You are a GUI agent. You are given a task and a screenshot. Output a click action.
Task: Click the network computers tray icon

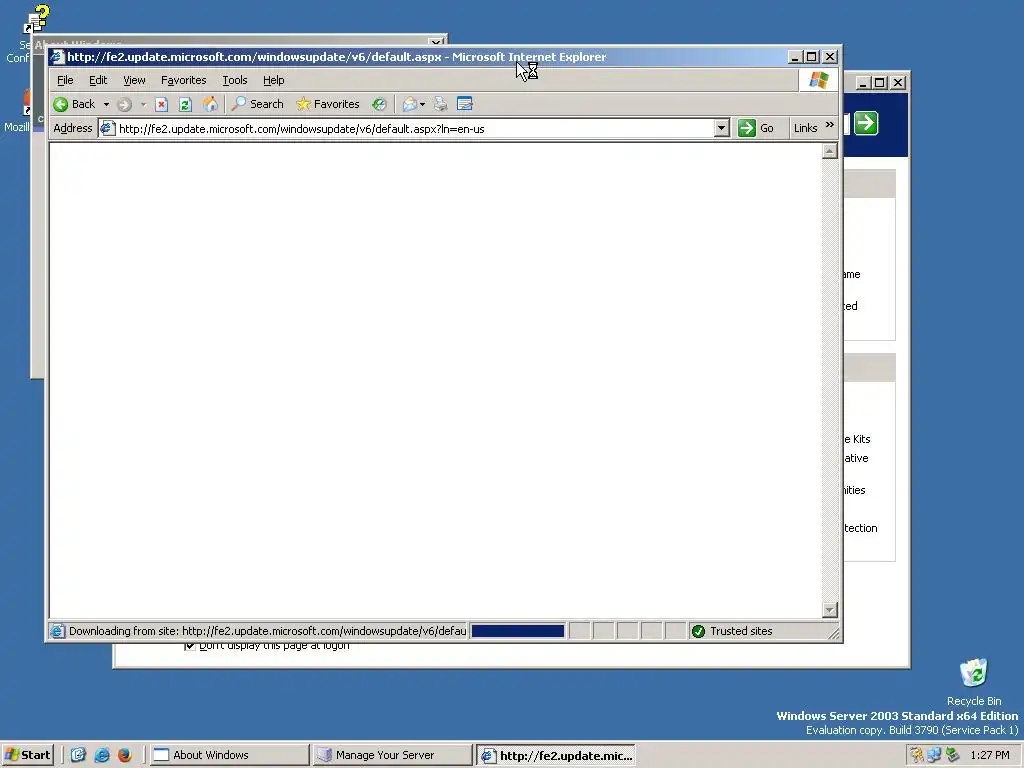point(935,755)
